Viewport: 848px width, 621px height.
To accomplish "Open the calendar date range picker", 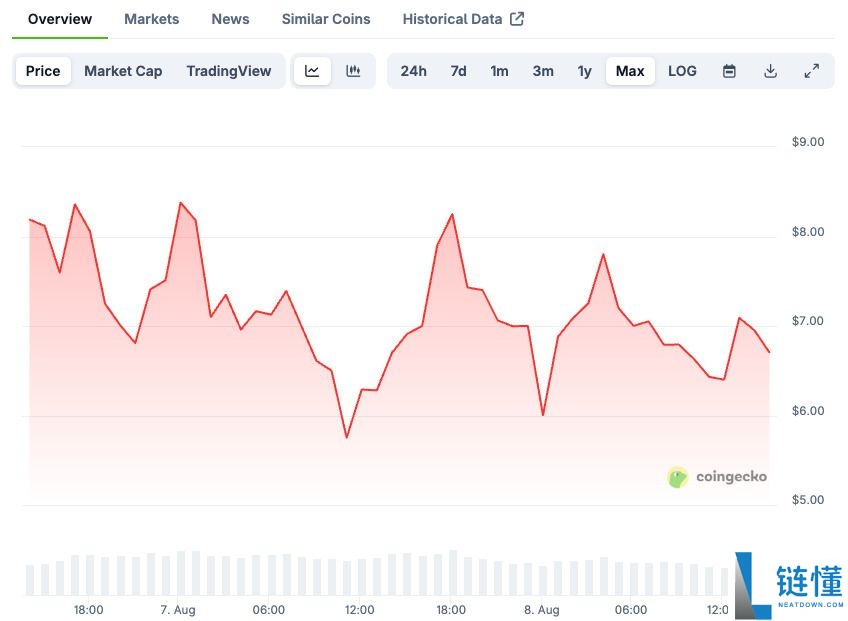I will coord(729,71).
